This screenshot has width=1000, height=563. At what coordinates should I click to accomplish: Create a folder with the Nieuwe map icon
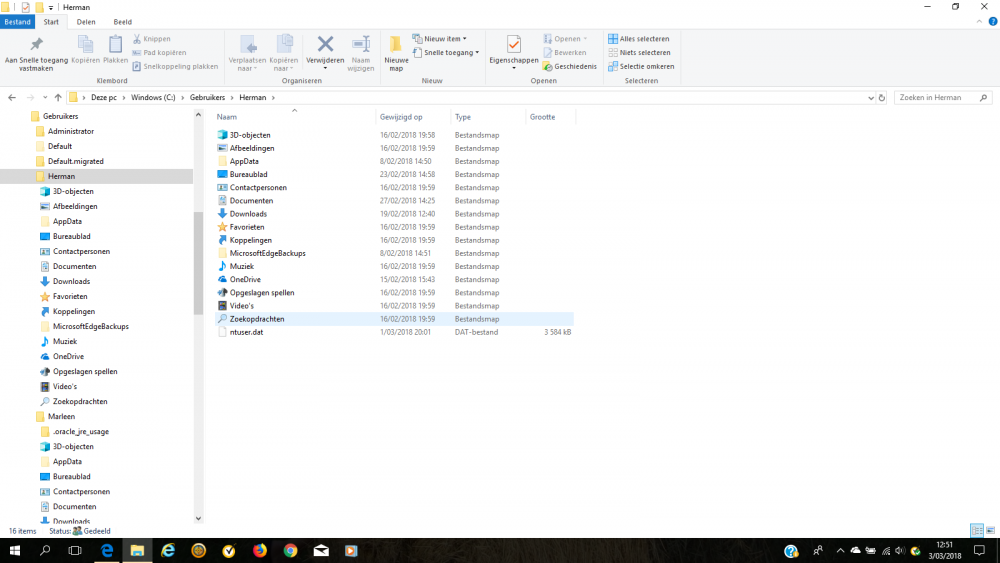[x=396, y=50]
